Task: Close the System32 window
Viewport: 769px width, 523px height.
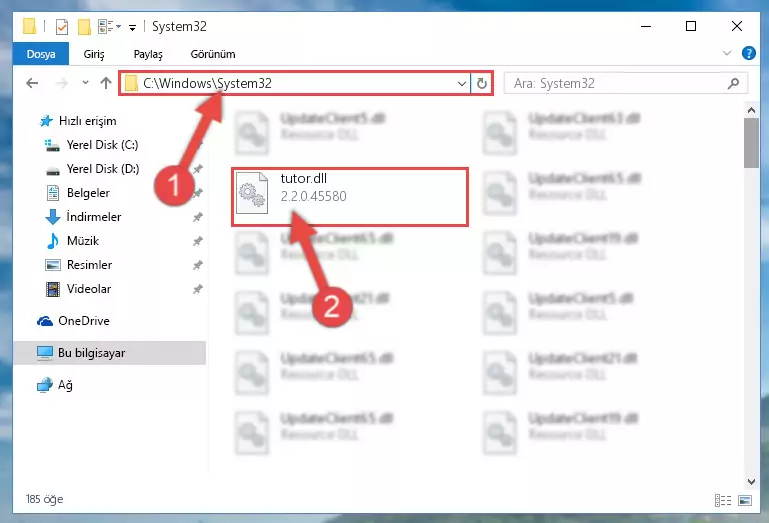Action: click(x=737, y=26)
